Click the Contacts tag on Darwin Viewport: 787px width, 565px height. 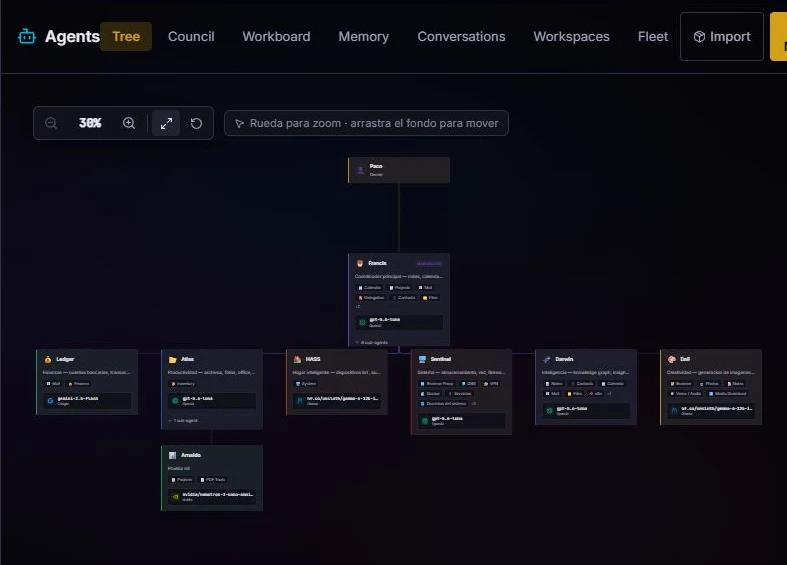(582, 384)
